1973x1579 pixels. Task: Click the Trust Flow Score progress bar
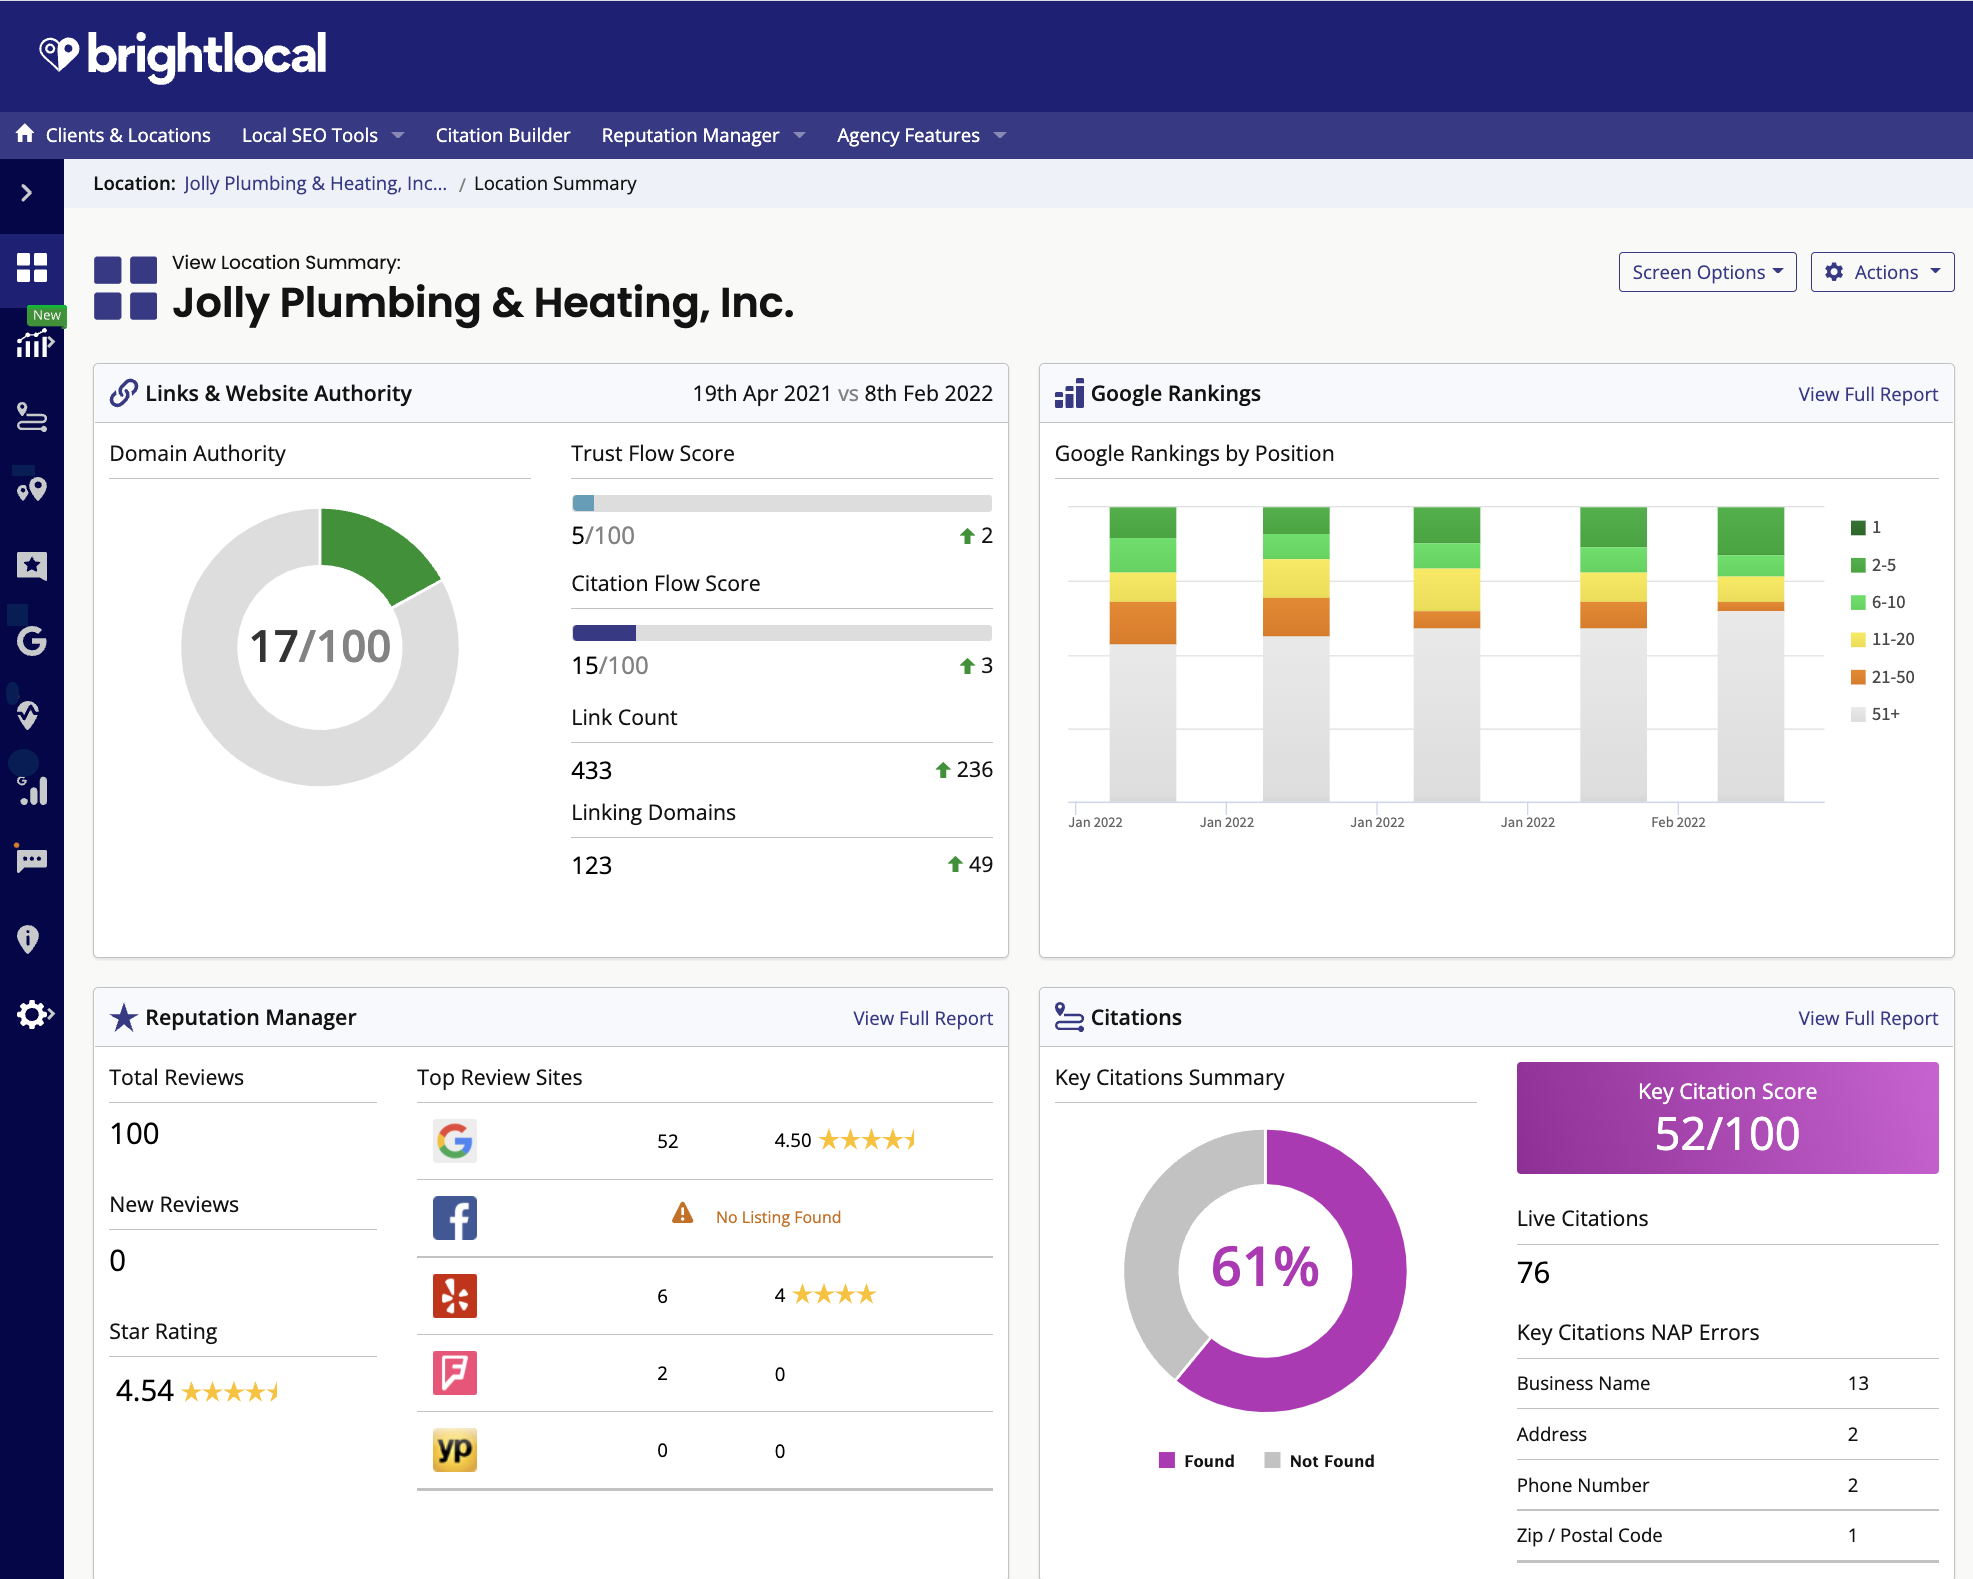pos(781,503)
